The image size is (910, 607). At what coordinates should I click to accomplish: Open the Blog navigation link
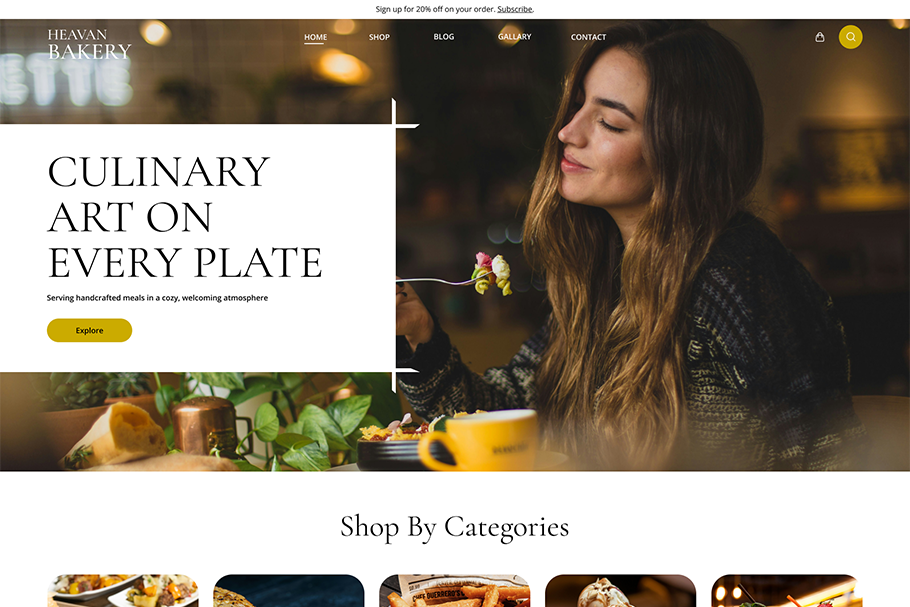443,37
